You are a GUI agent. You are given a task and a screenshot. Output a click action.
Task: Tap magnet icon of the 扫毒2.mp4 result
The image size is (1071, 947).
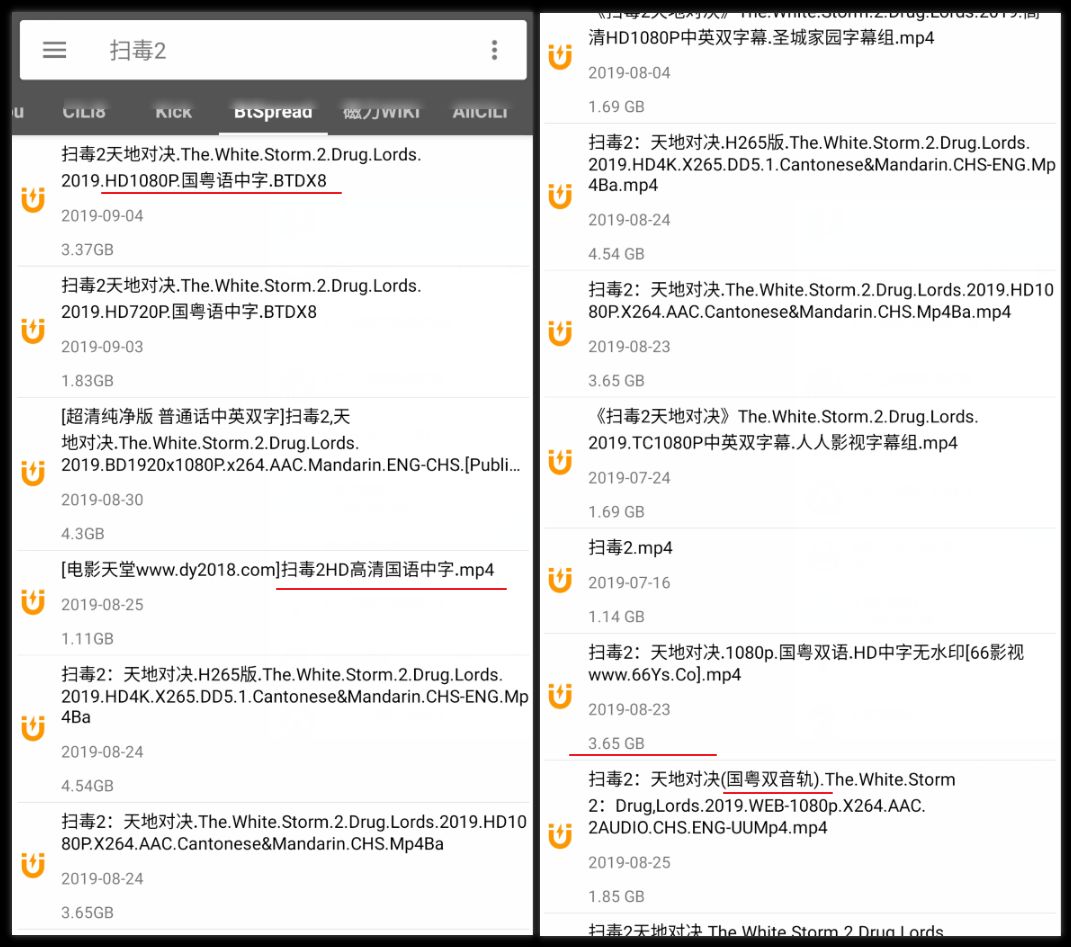[x=560, y=580]
